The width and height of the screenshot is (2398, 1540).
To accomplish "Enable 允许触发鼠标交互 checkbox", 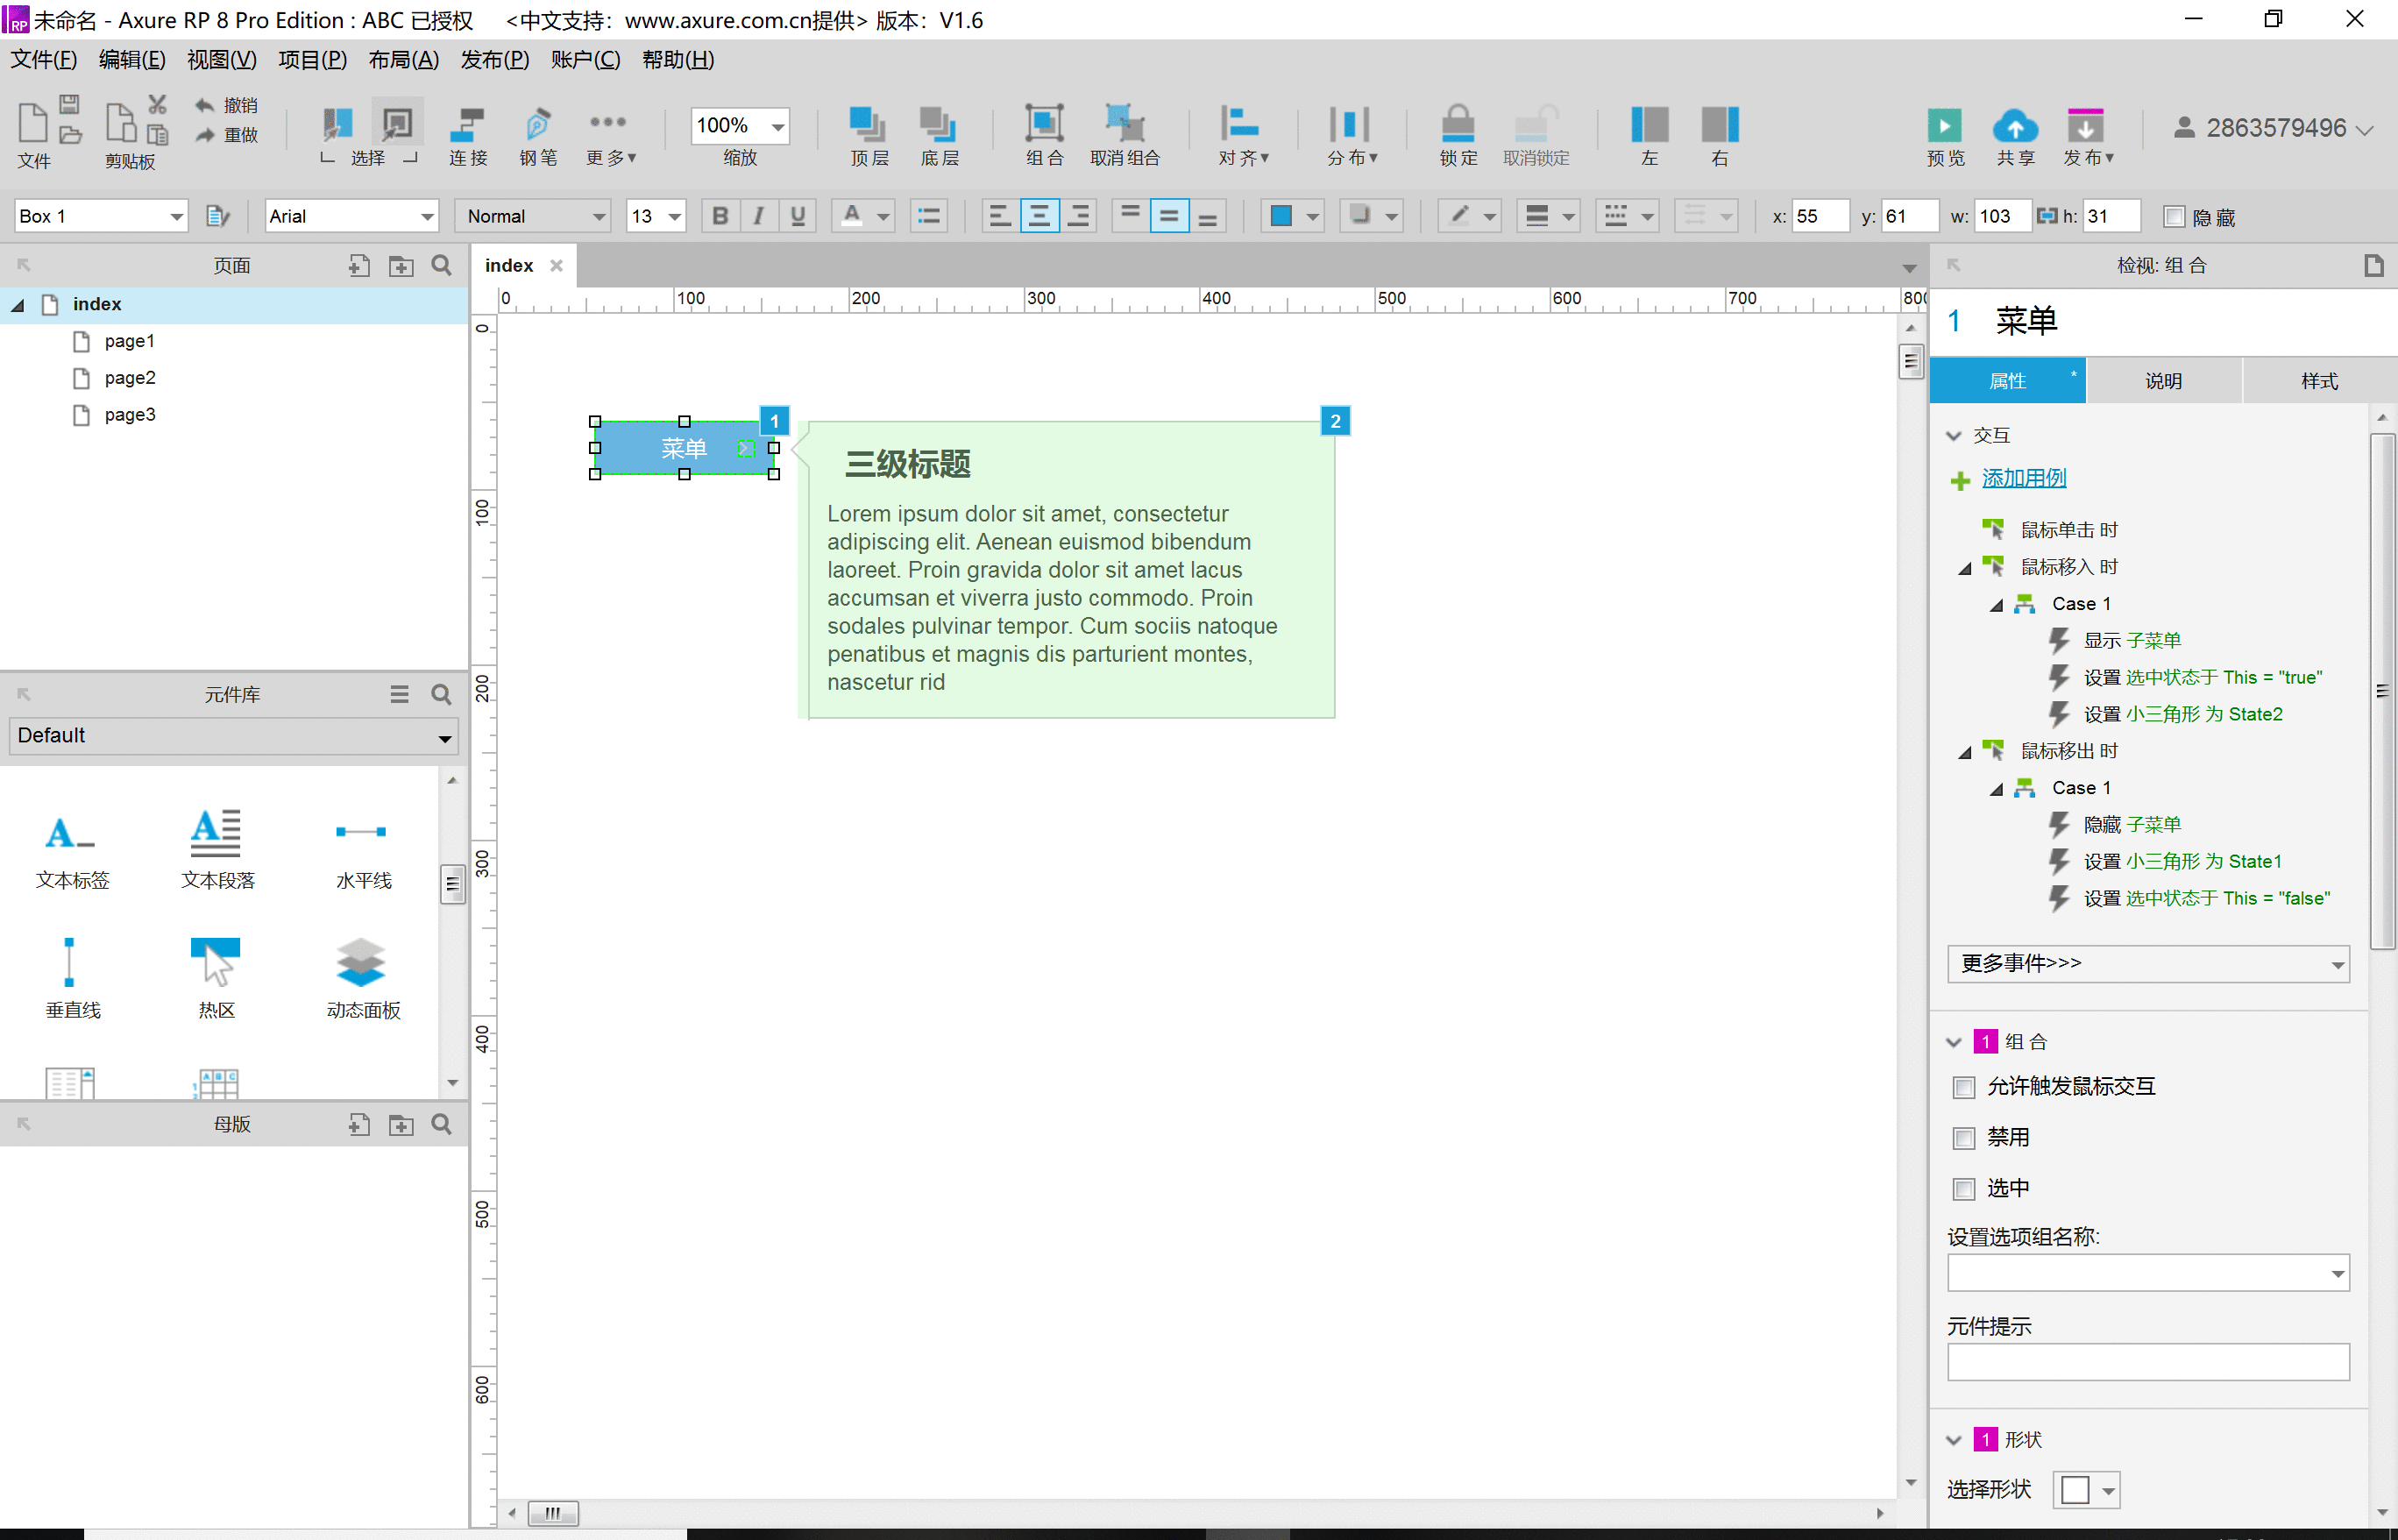I will [x=1959, y=1087].
